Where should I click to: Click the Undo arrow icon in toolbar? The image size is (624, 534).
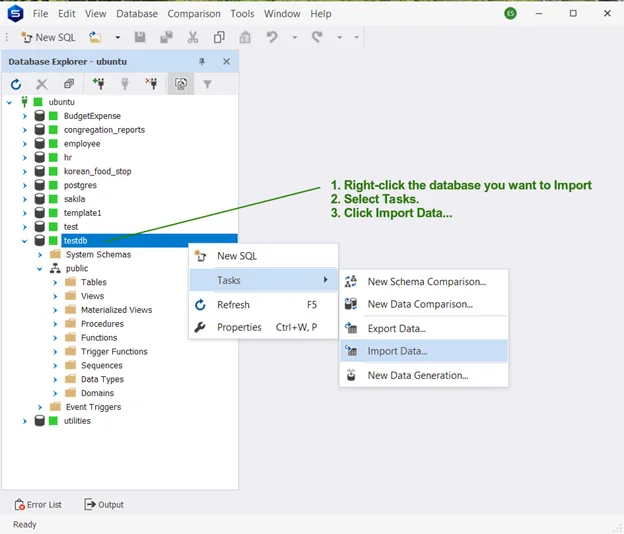(272, 37)
